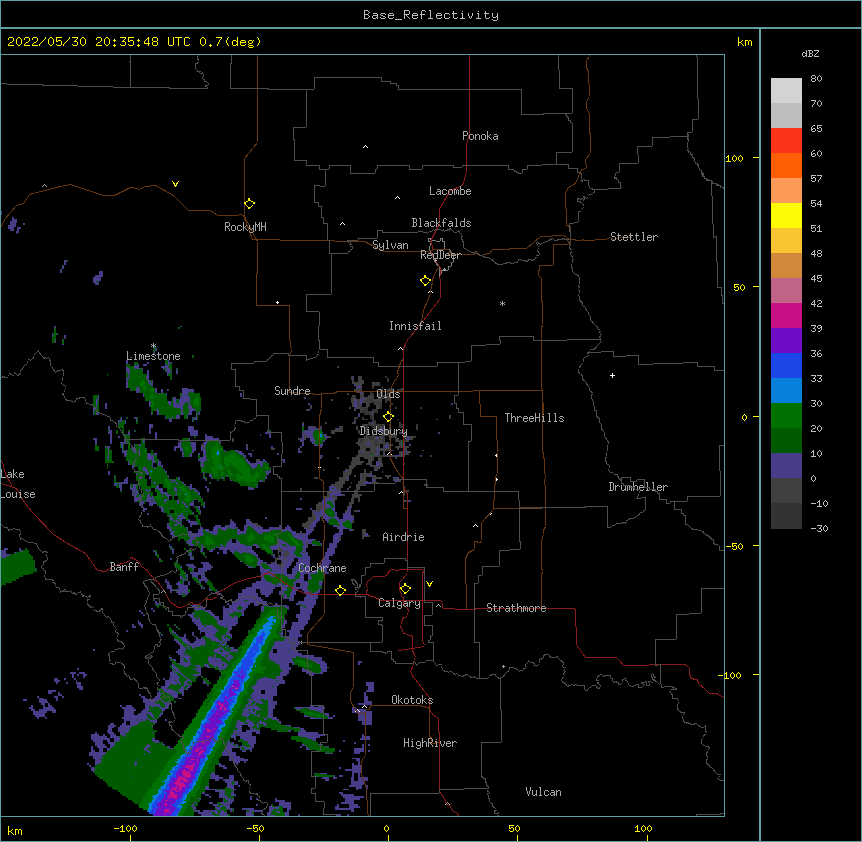Click the Drumheller label
862x842 pixels.
638,487
